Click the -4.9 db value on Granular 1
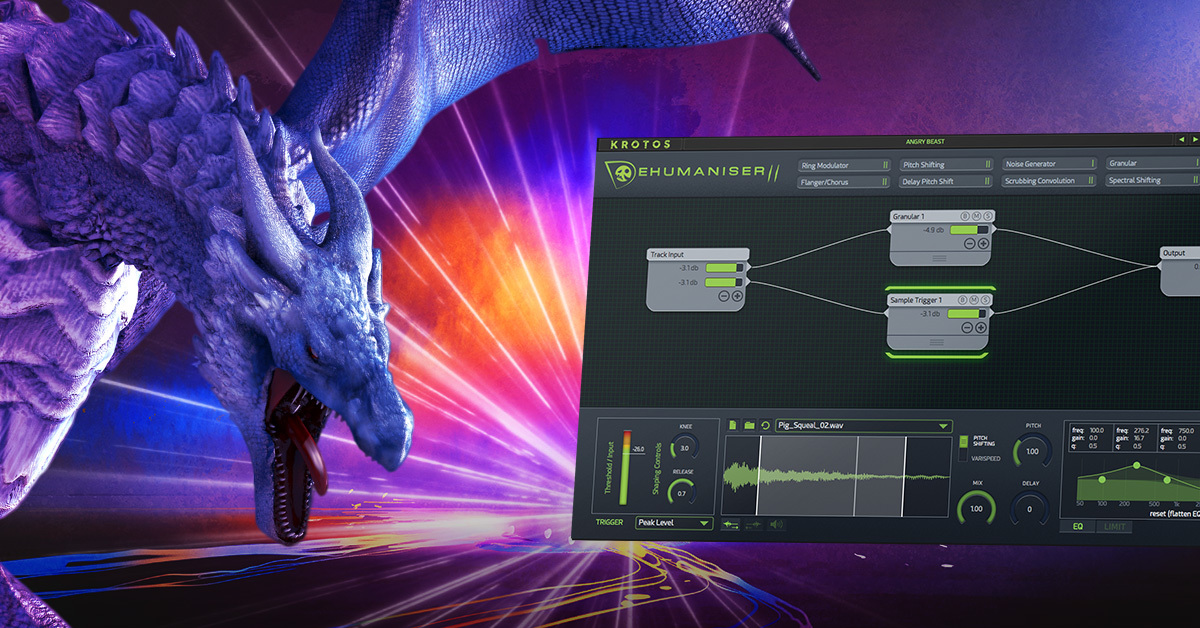This screenshot has height=628, width=1200. (934, 229)
